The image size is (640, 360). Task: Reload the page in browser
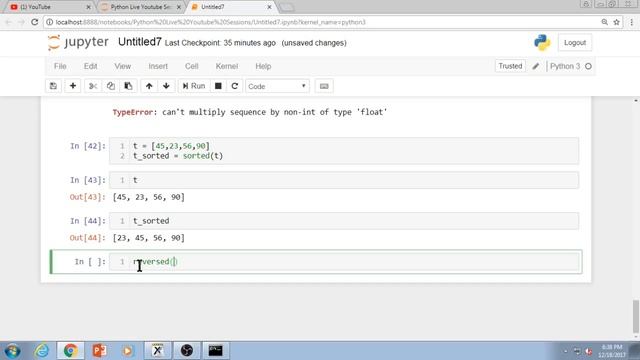(x=35, y=22)
